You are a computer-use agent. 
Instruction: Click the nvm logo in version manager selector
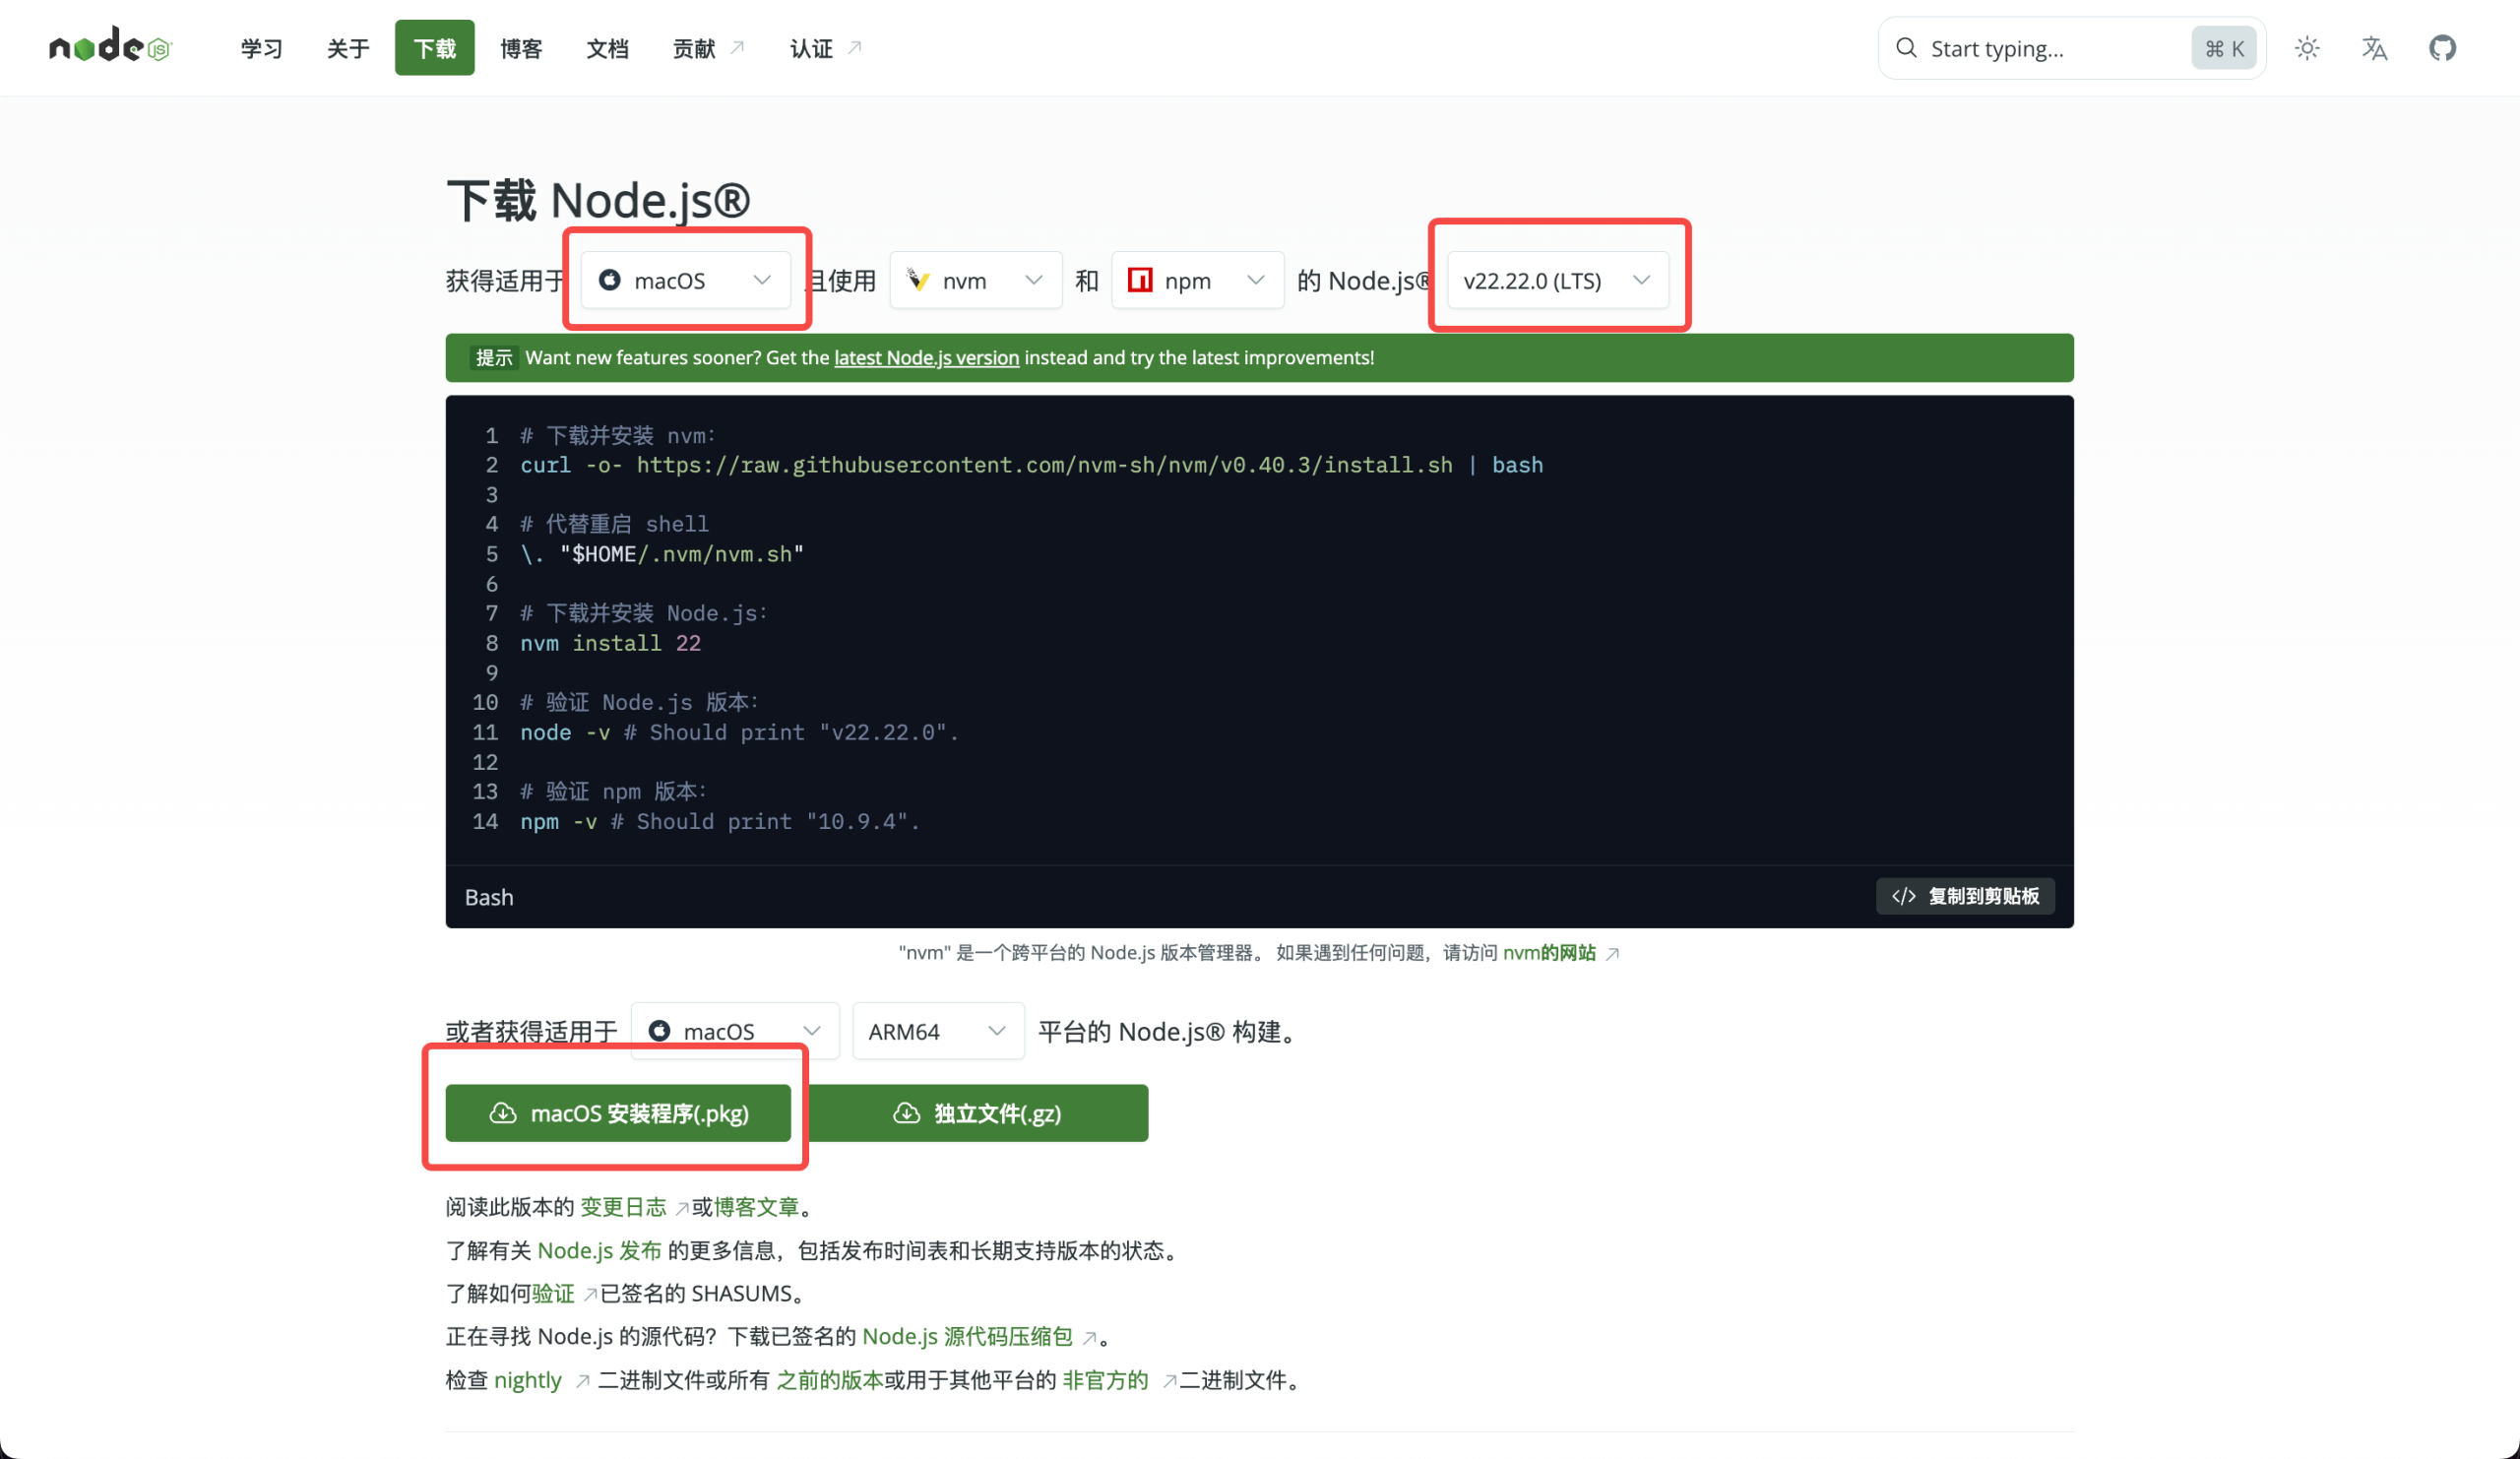pos(918,280)
